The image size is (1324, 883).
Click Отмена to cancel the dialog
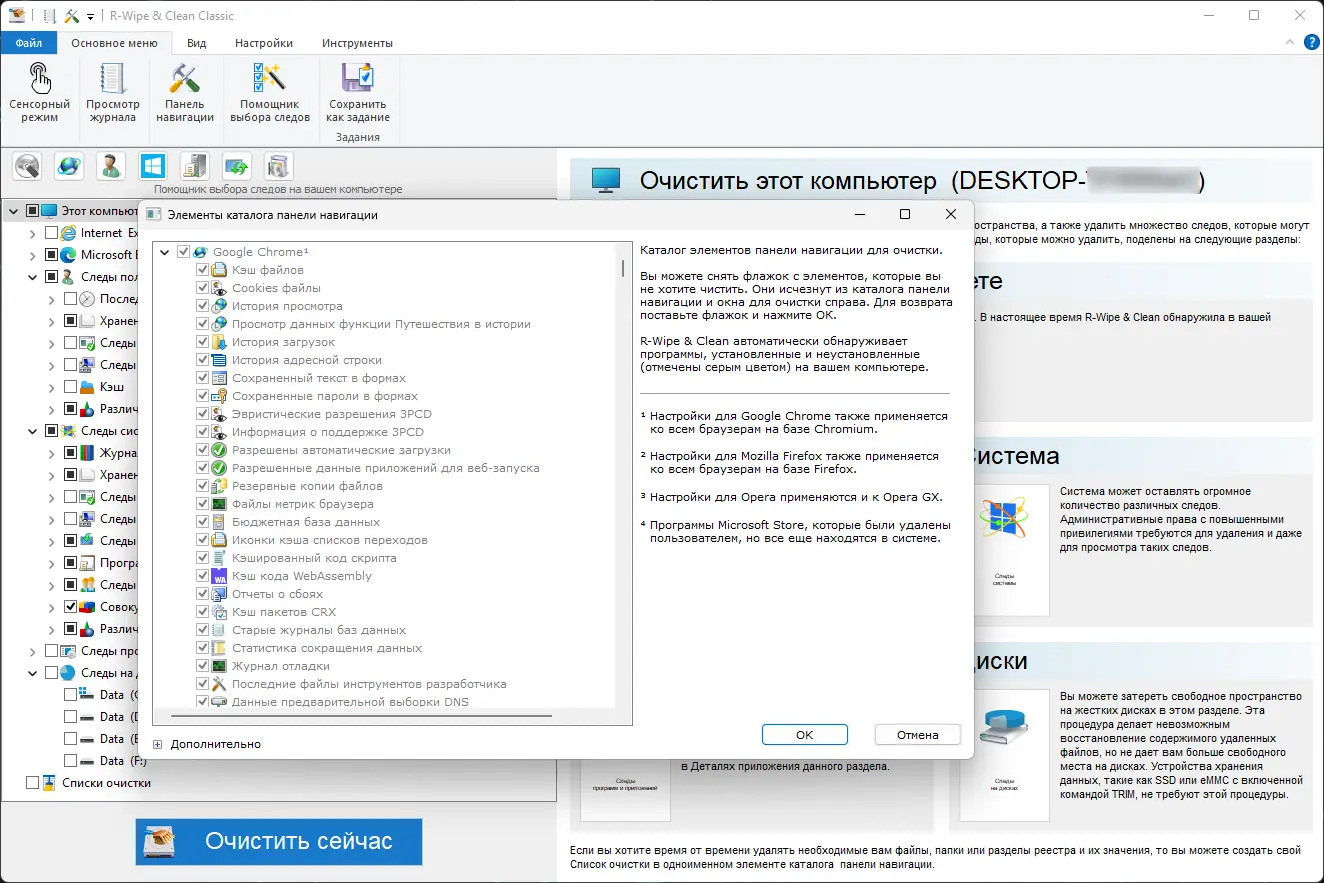[x=918, y=734]
